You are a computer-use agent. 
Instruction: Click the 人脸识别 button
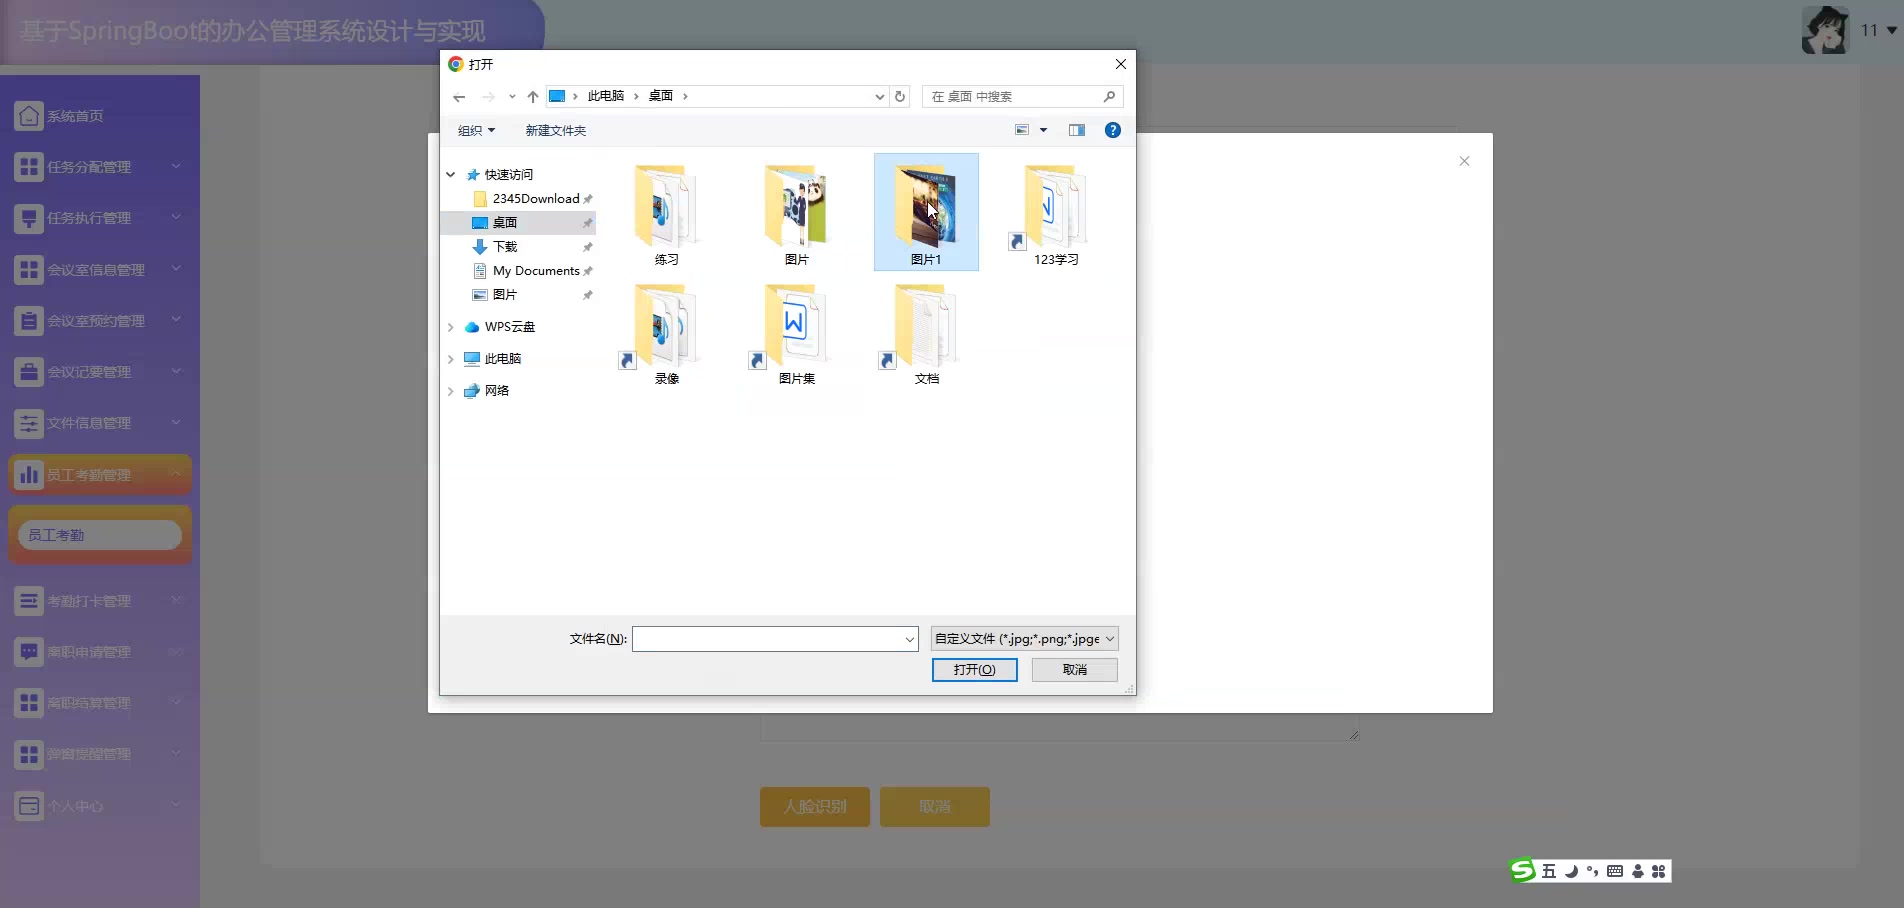(x=813, y=806)
